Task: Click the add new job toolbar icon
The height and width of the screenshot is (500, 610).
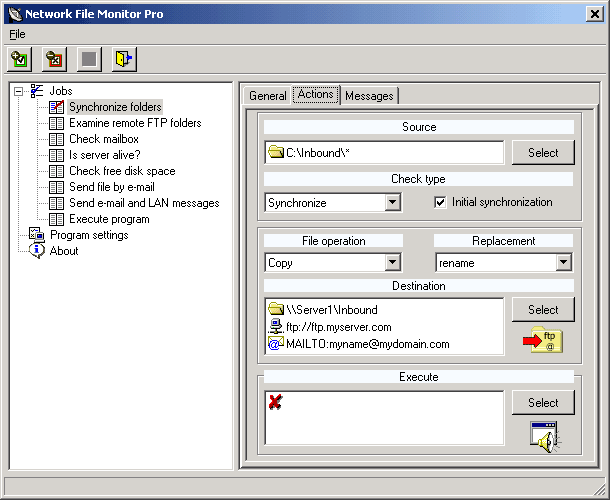Action: [19, 60]
